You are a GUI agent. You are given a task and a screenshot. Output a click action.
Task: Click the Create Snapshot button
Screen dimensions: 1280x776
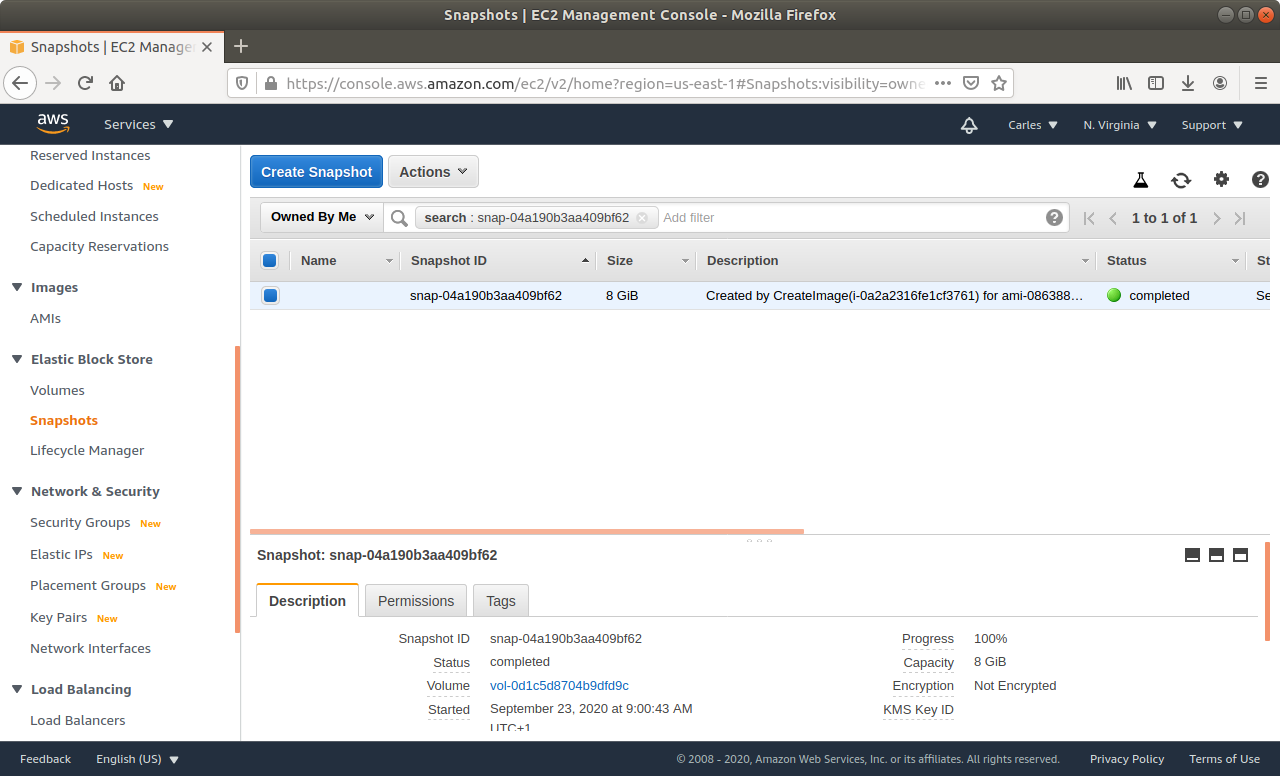click(316, 172)
